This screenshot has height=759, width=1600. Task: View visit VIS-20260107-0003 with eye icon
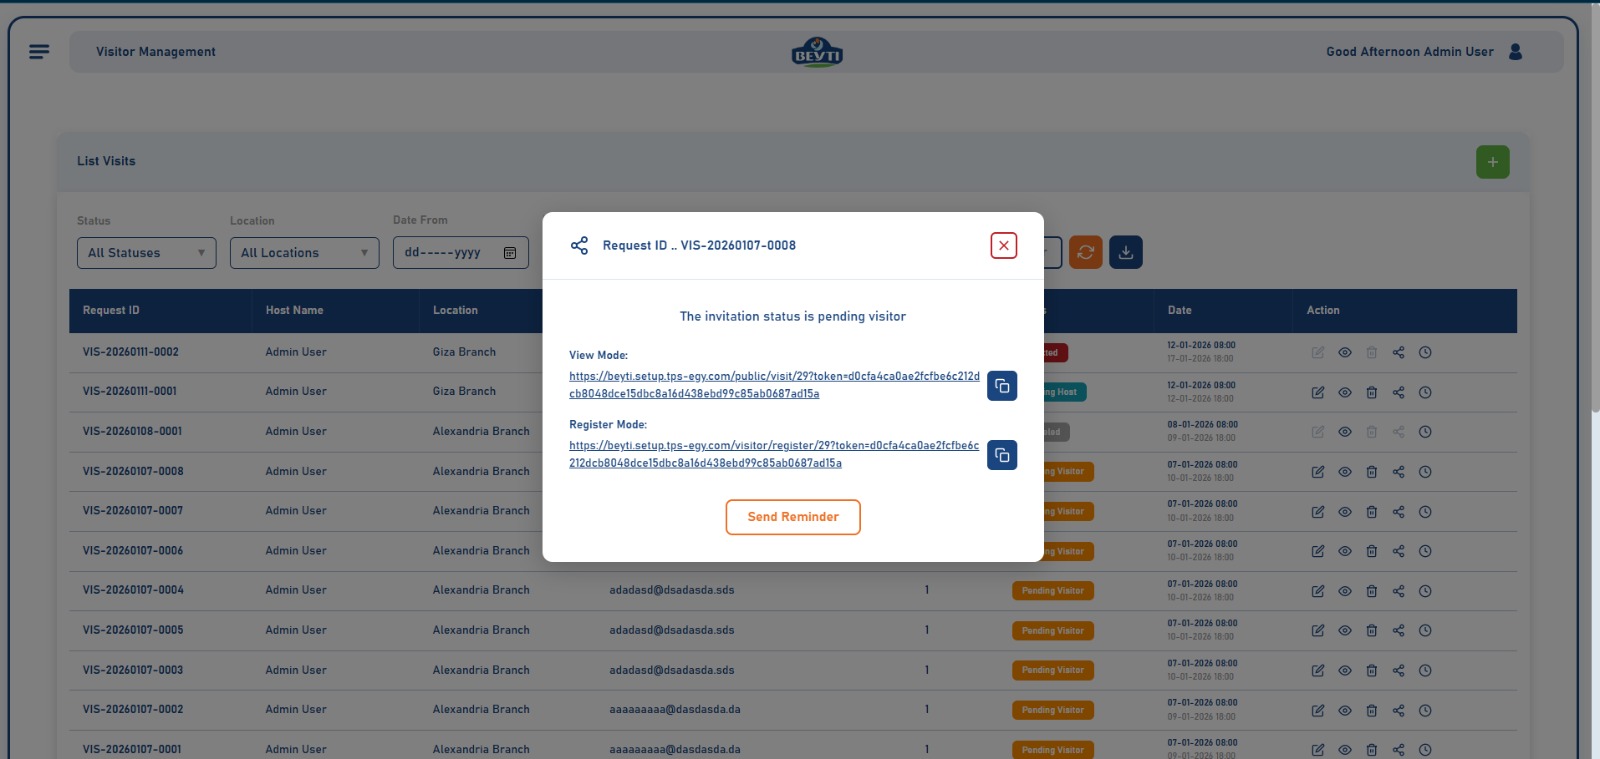tap(1345, 671)
